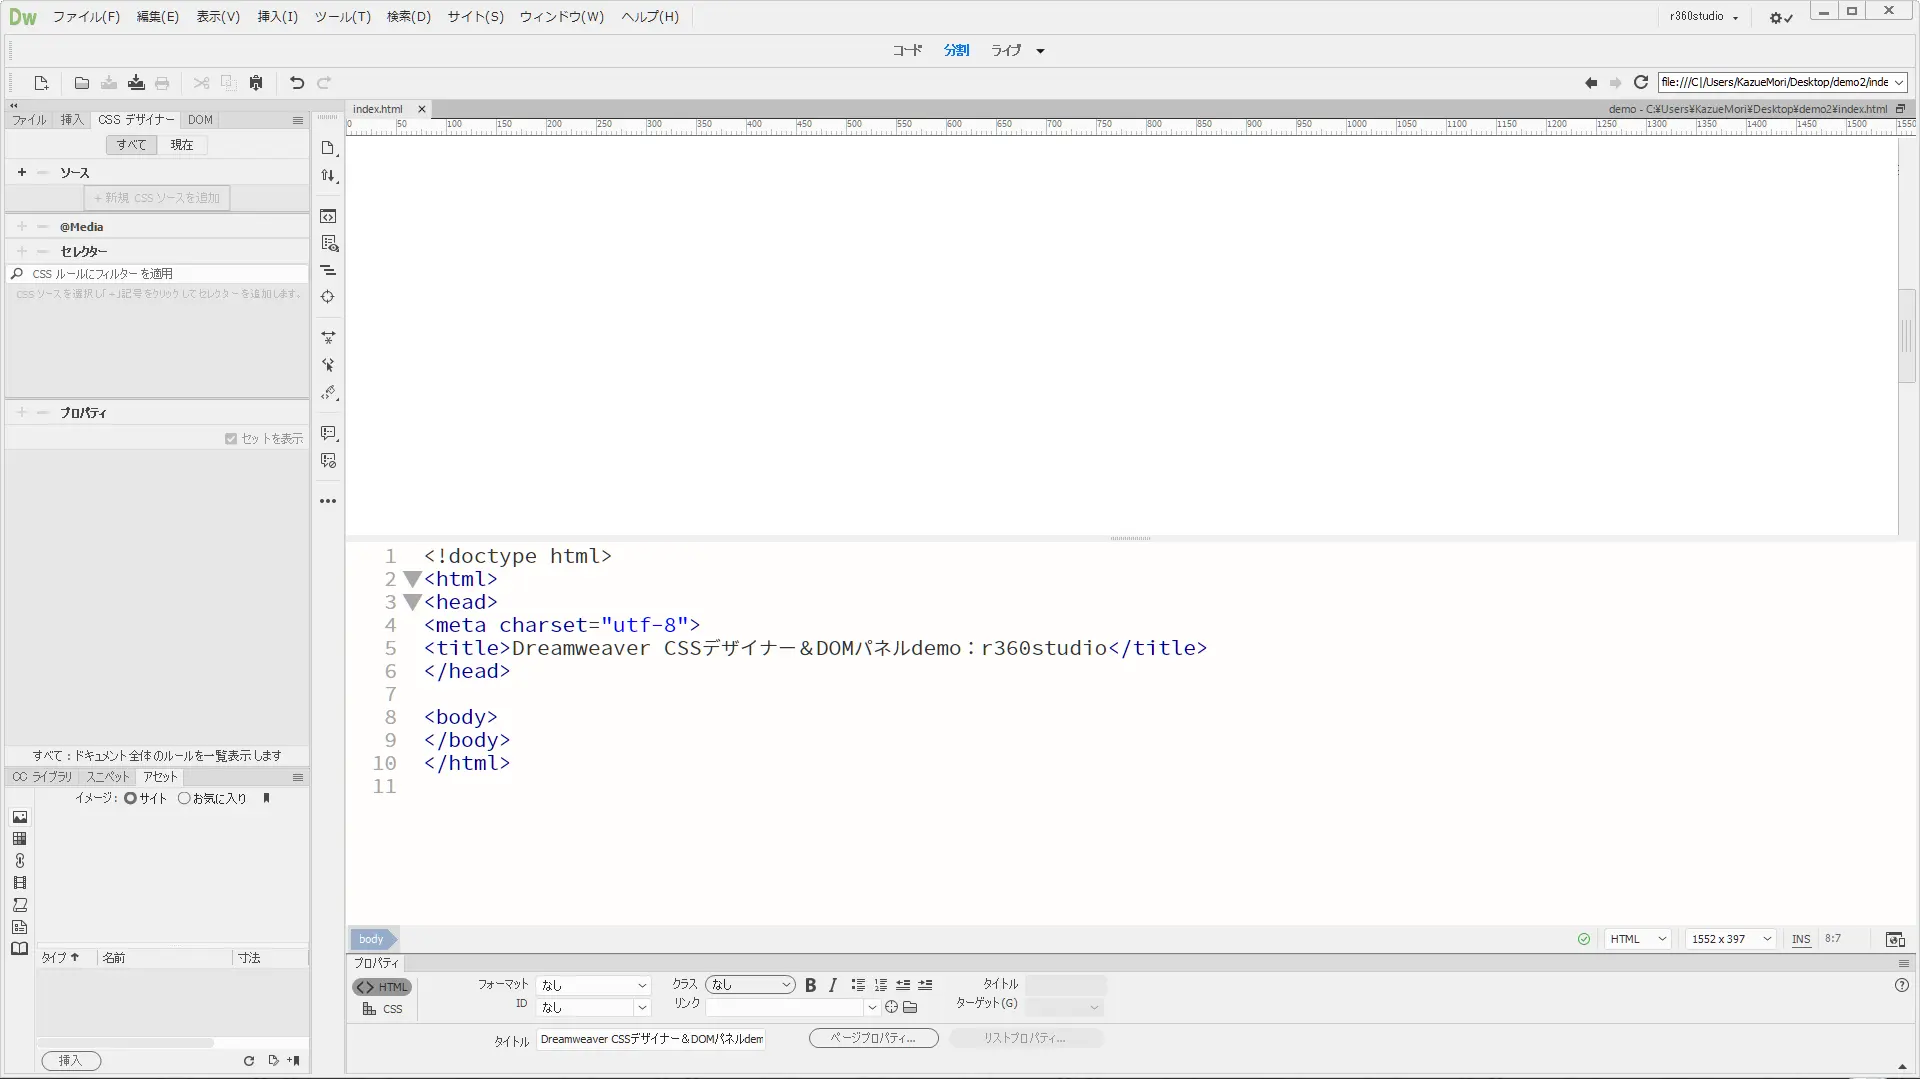This screenshot has width=1920, height=1079.
Task: Collapse the html tag code fold triangle
Action: tap(411, 579)
